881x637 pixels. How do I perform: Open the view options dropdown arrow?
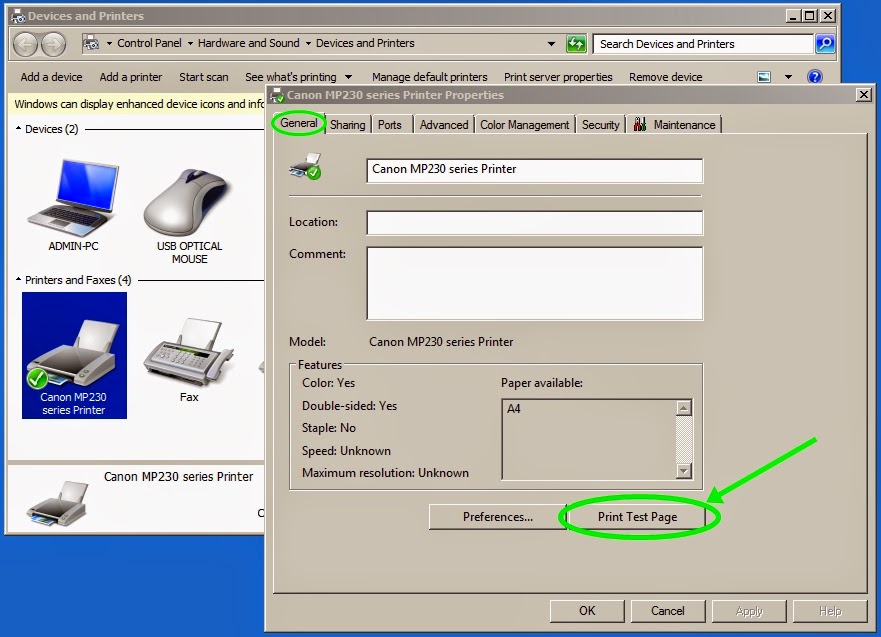(x=788, y=77)
